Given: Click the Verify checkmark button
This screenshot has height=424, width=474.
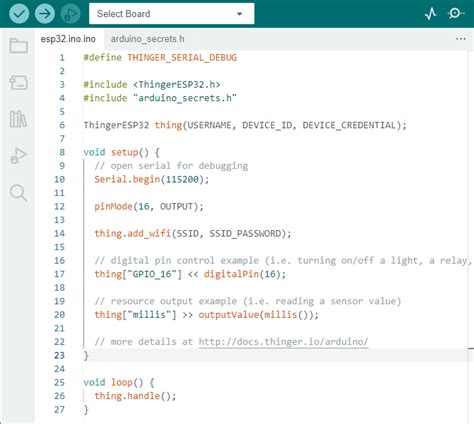Looking at the screenshot, I should [x=19, y=14].
